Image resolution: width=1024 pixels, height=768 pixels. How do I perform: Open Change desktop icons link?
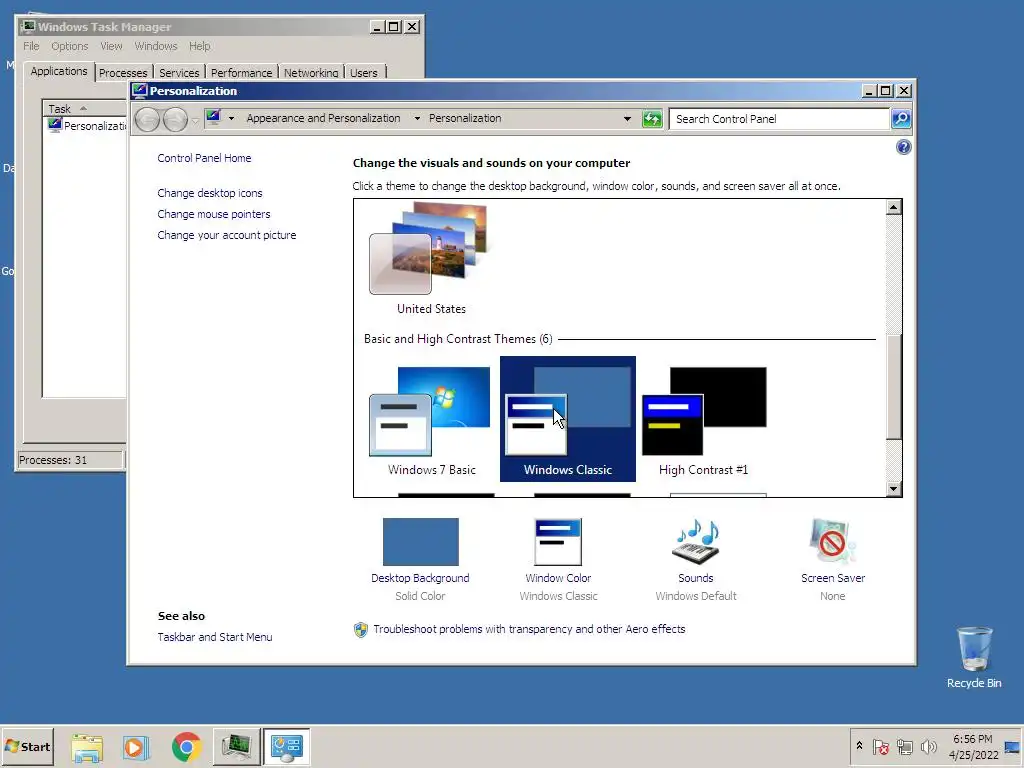(210, 193)
